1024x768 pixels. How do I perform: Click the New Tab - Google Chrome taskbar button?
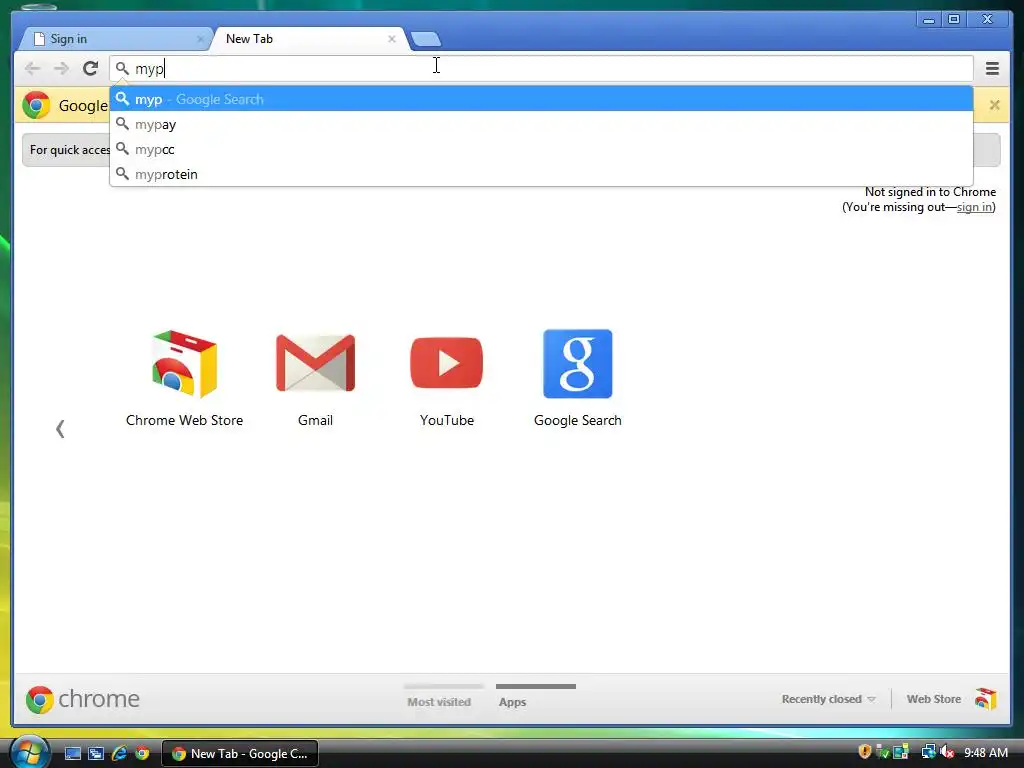point(240,754)
